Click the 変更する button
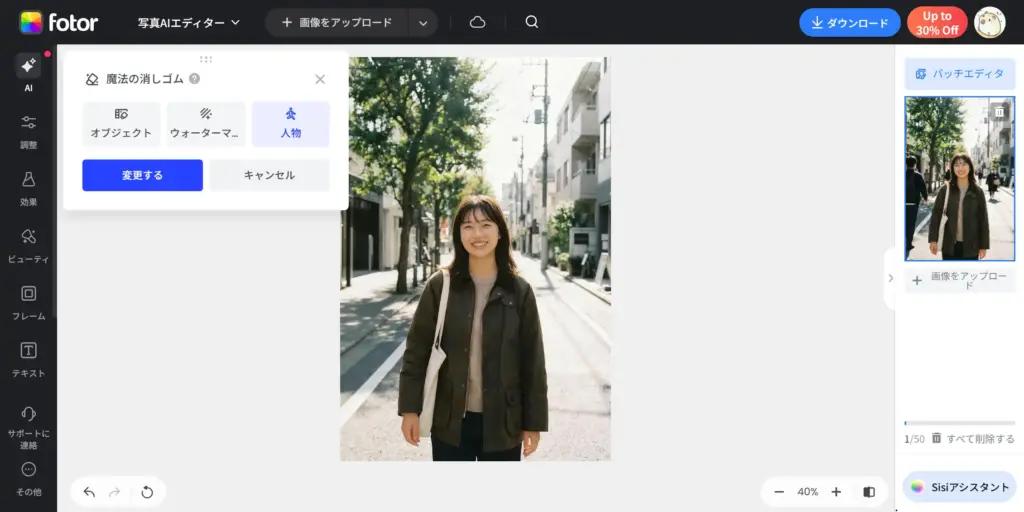Viewport: 1024px width, 512px height. 142,175
